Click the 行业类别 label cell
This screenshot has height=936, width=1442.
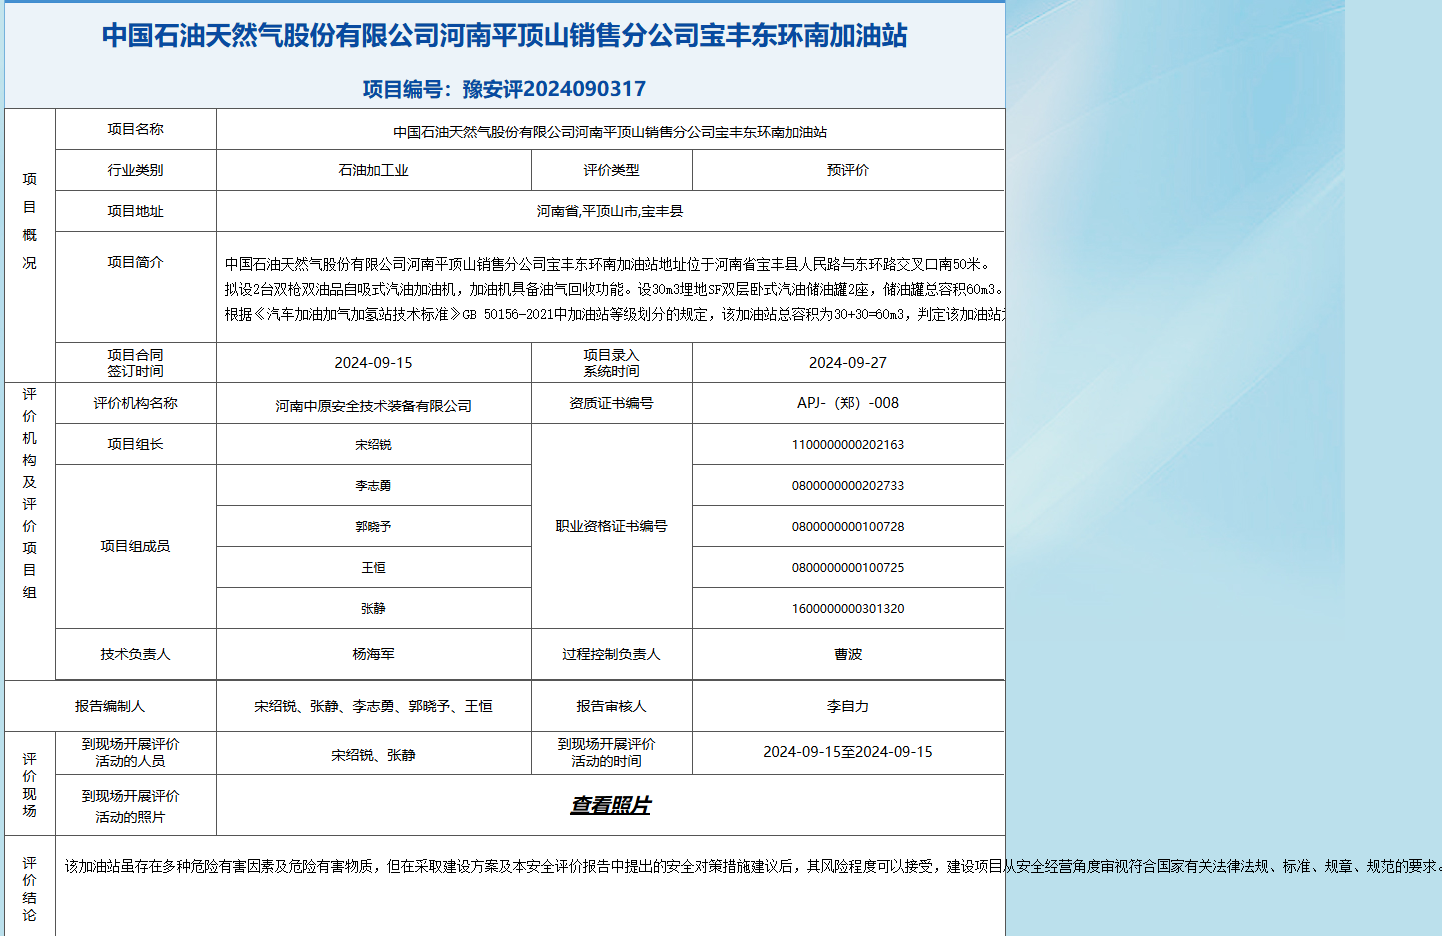tap(136, 170)
